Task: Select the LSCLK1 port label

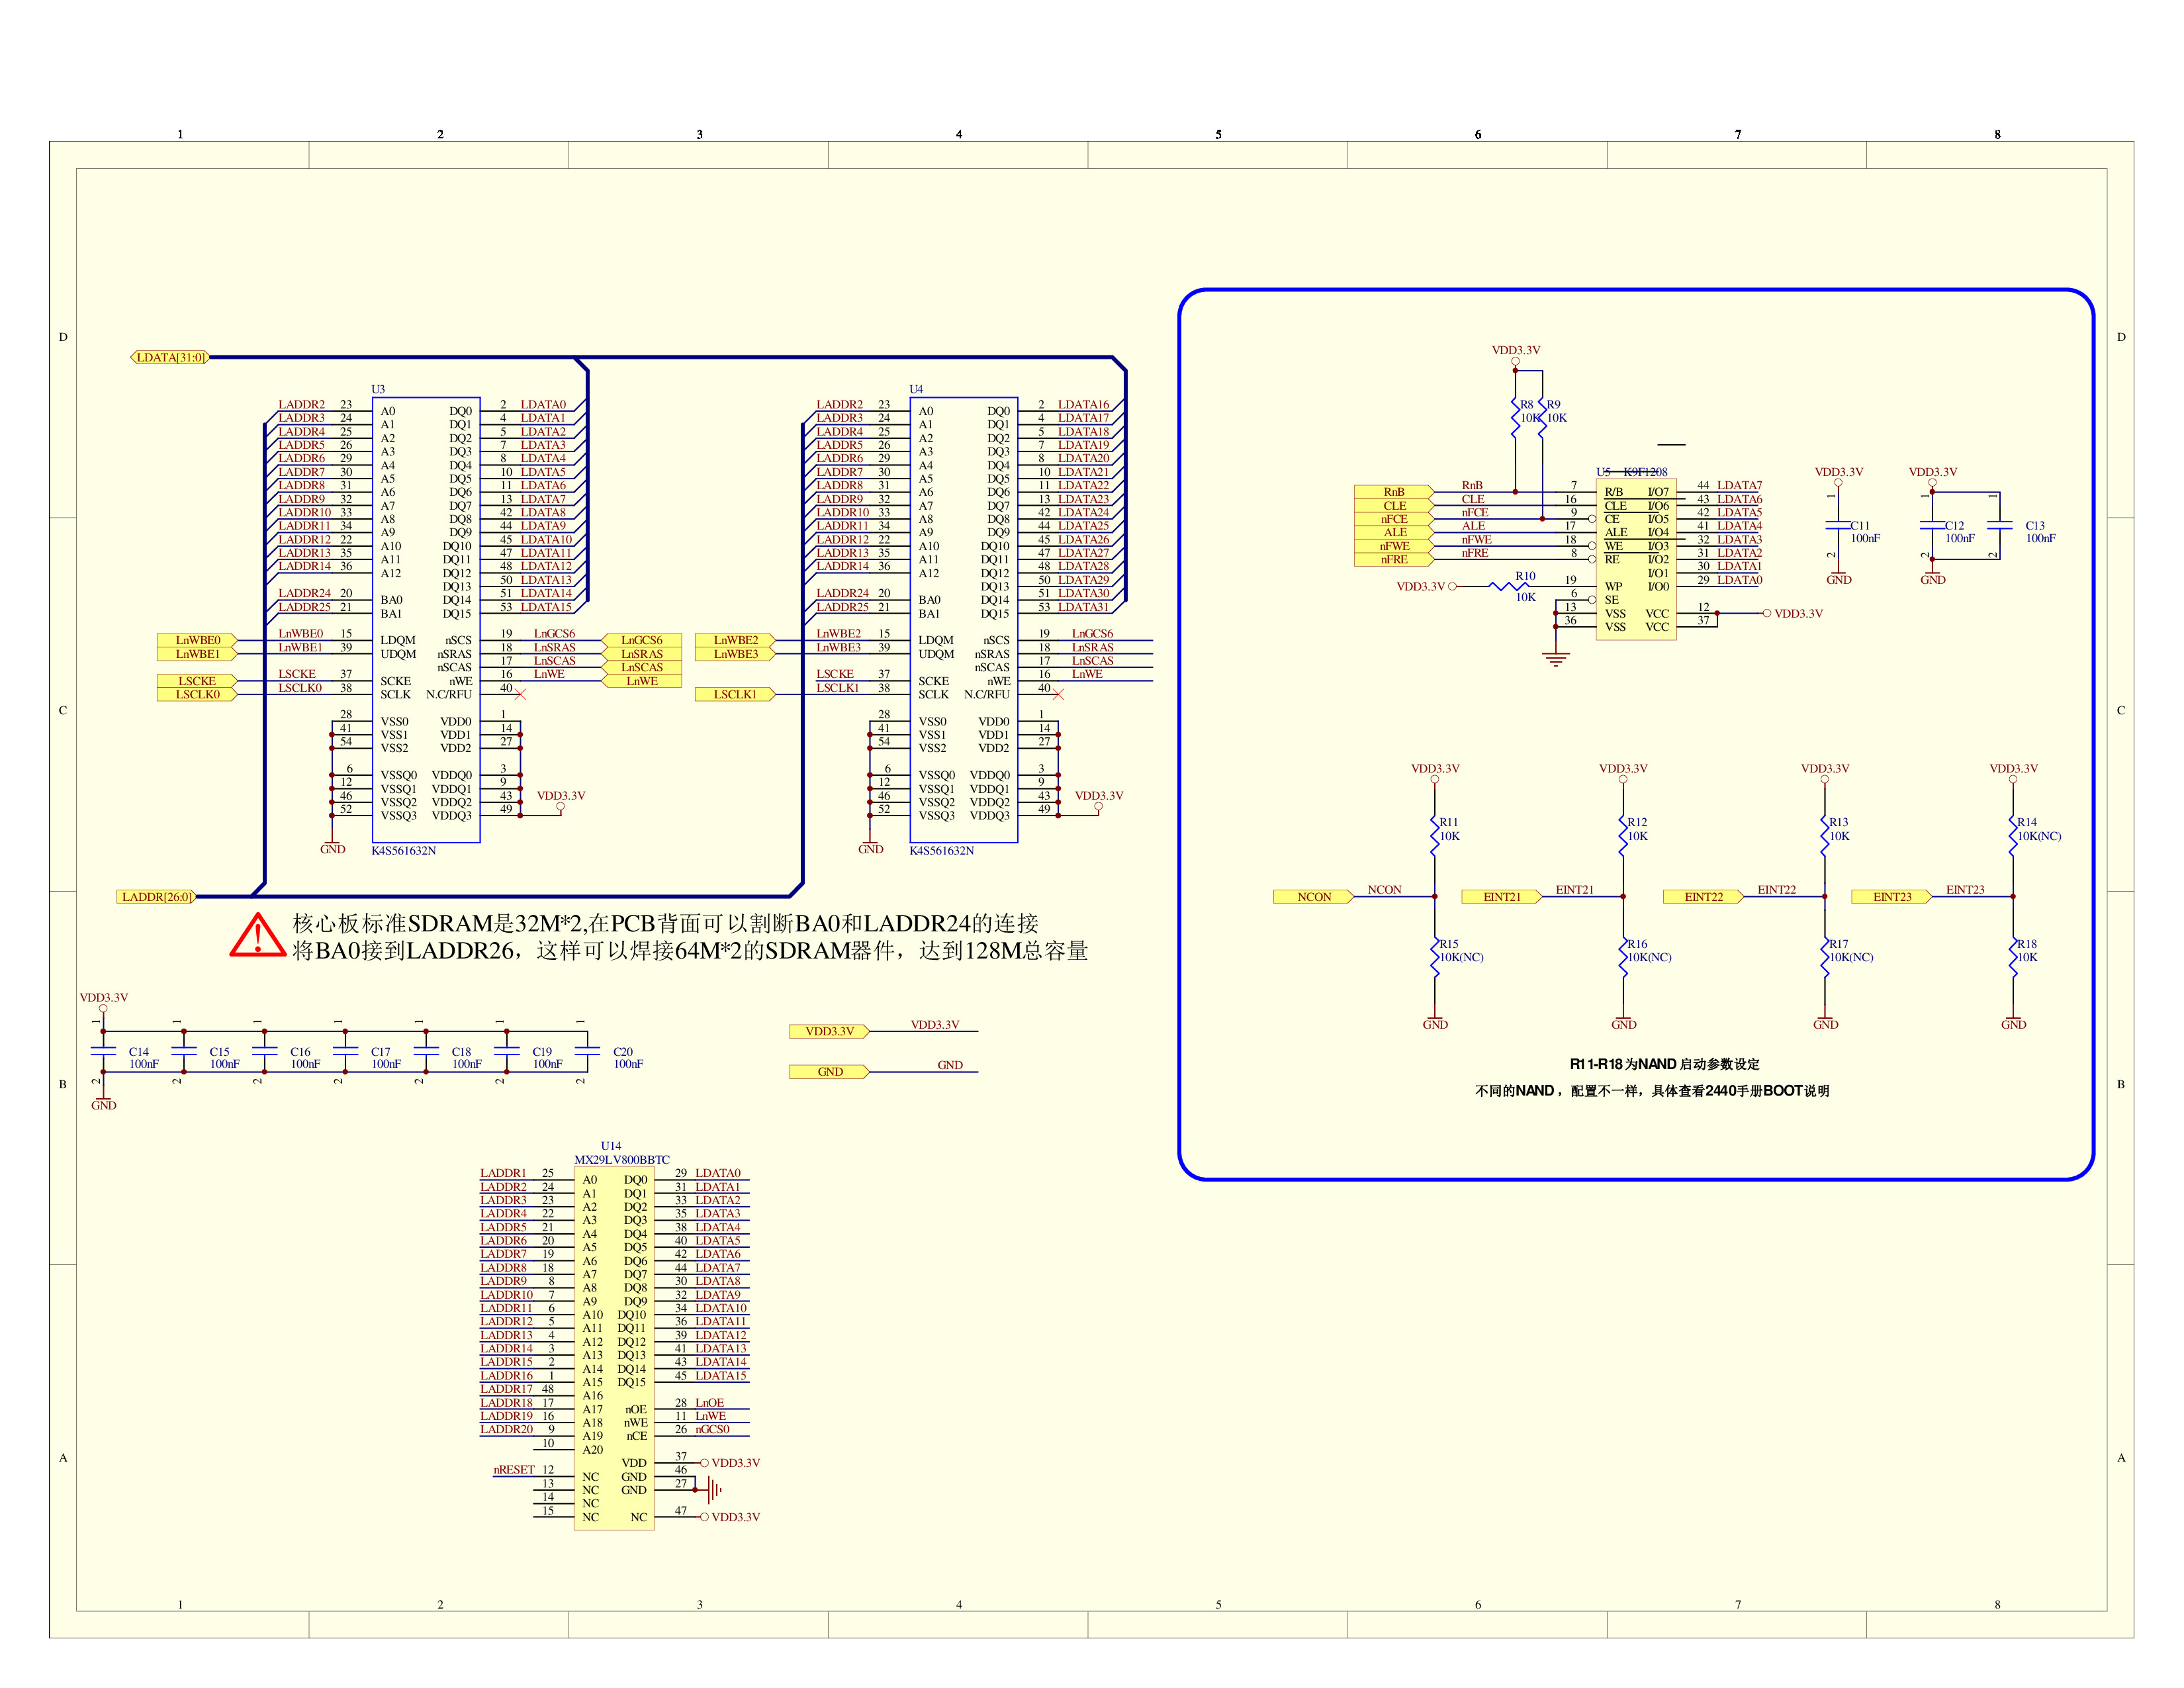Action: 734,694
